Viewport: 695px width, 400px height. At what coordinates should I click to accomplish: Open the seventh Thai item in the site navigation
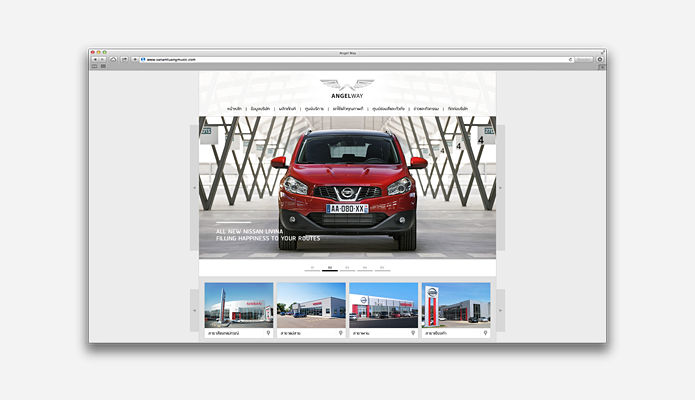426,109
